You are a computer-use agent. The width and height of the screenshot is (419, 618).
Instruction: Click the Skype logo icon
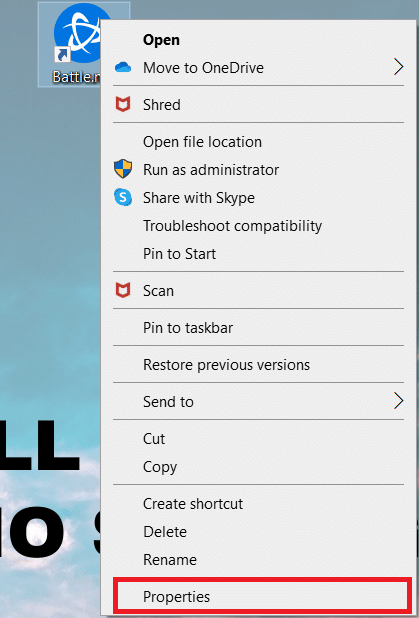tap(123, 197)
